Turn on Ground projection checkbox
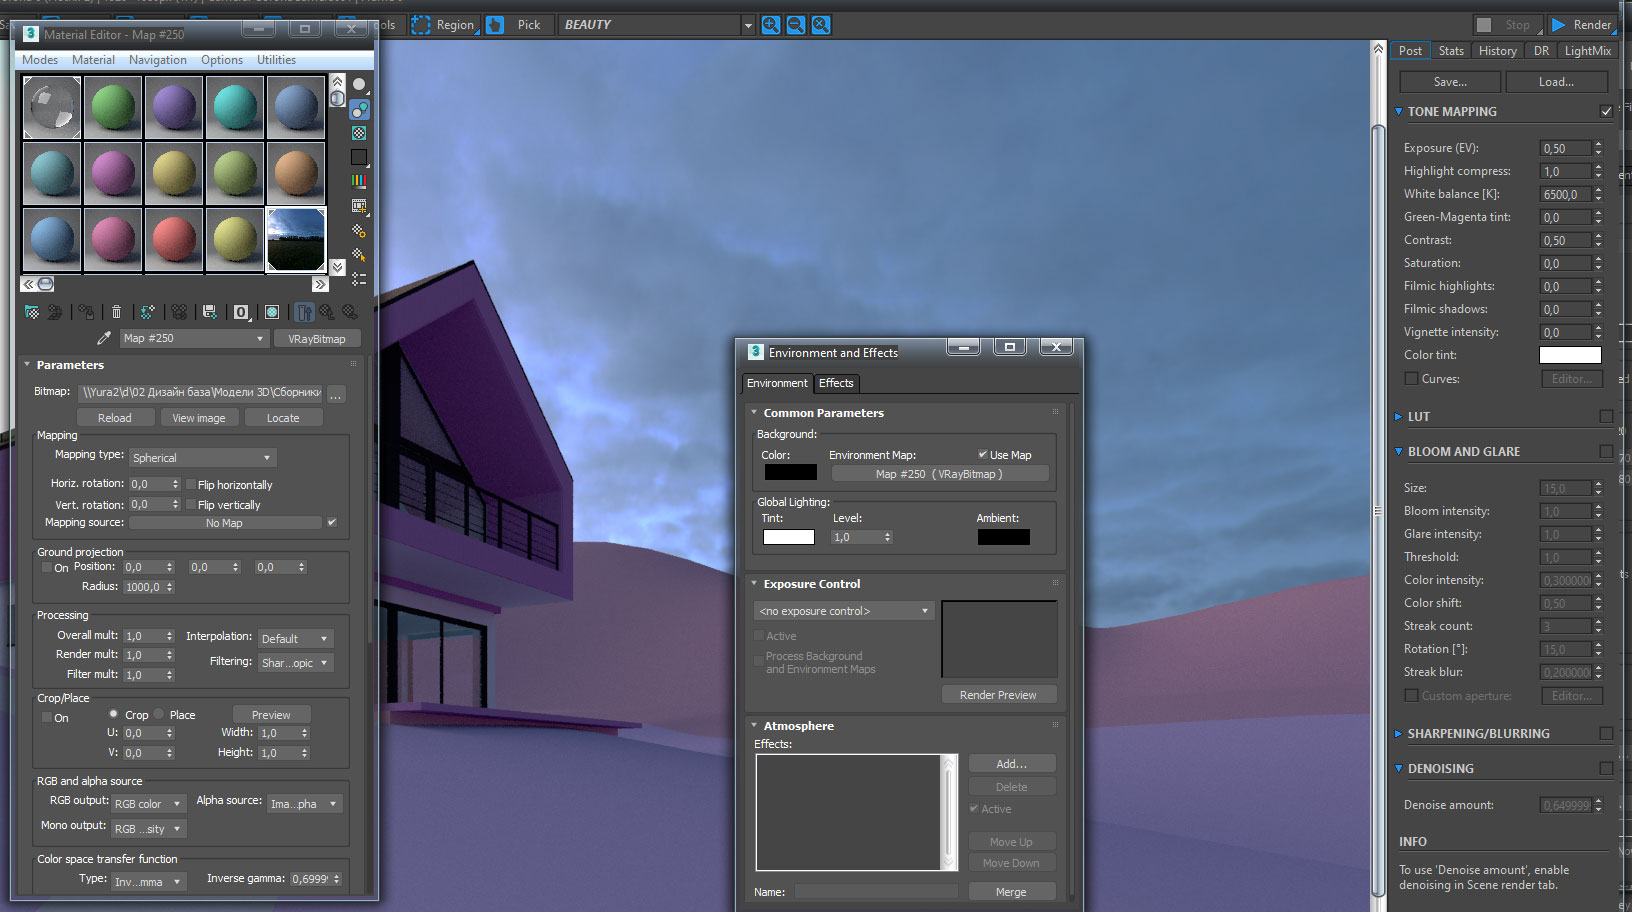Image resolution: width=1632 pixels, height=912 pixels. (x=46, y=567)
